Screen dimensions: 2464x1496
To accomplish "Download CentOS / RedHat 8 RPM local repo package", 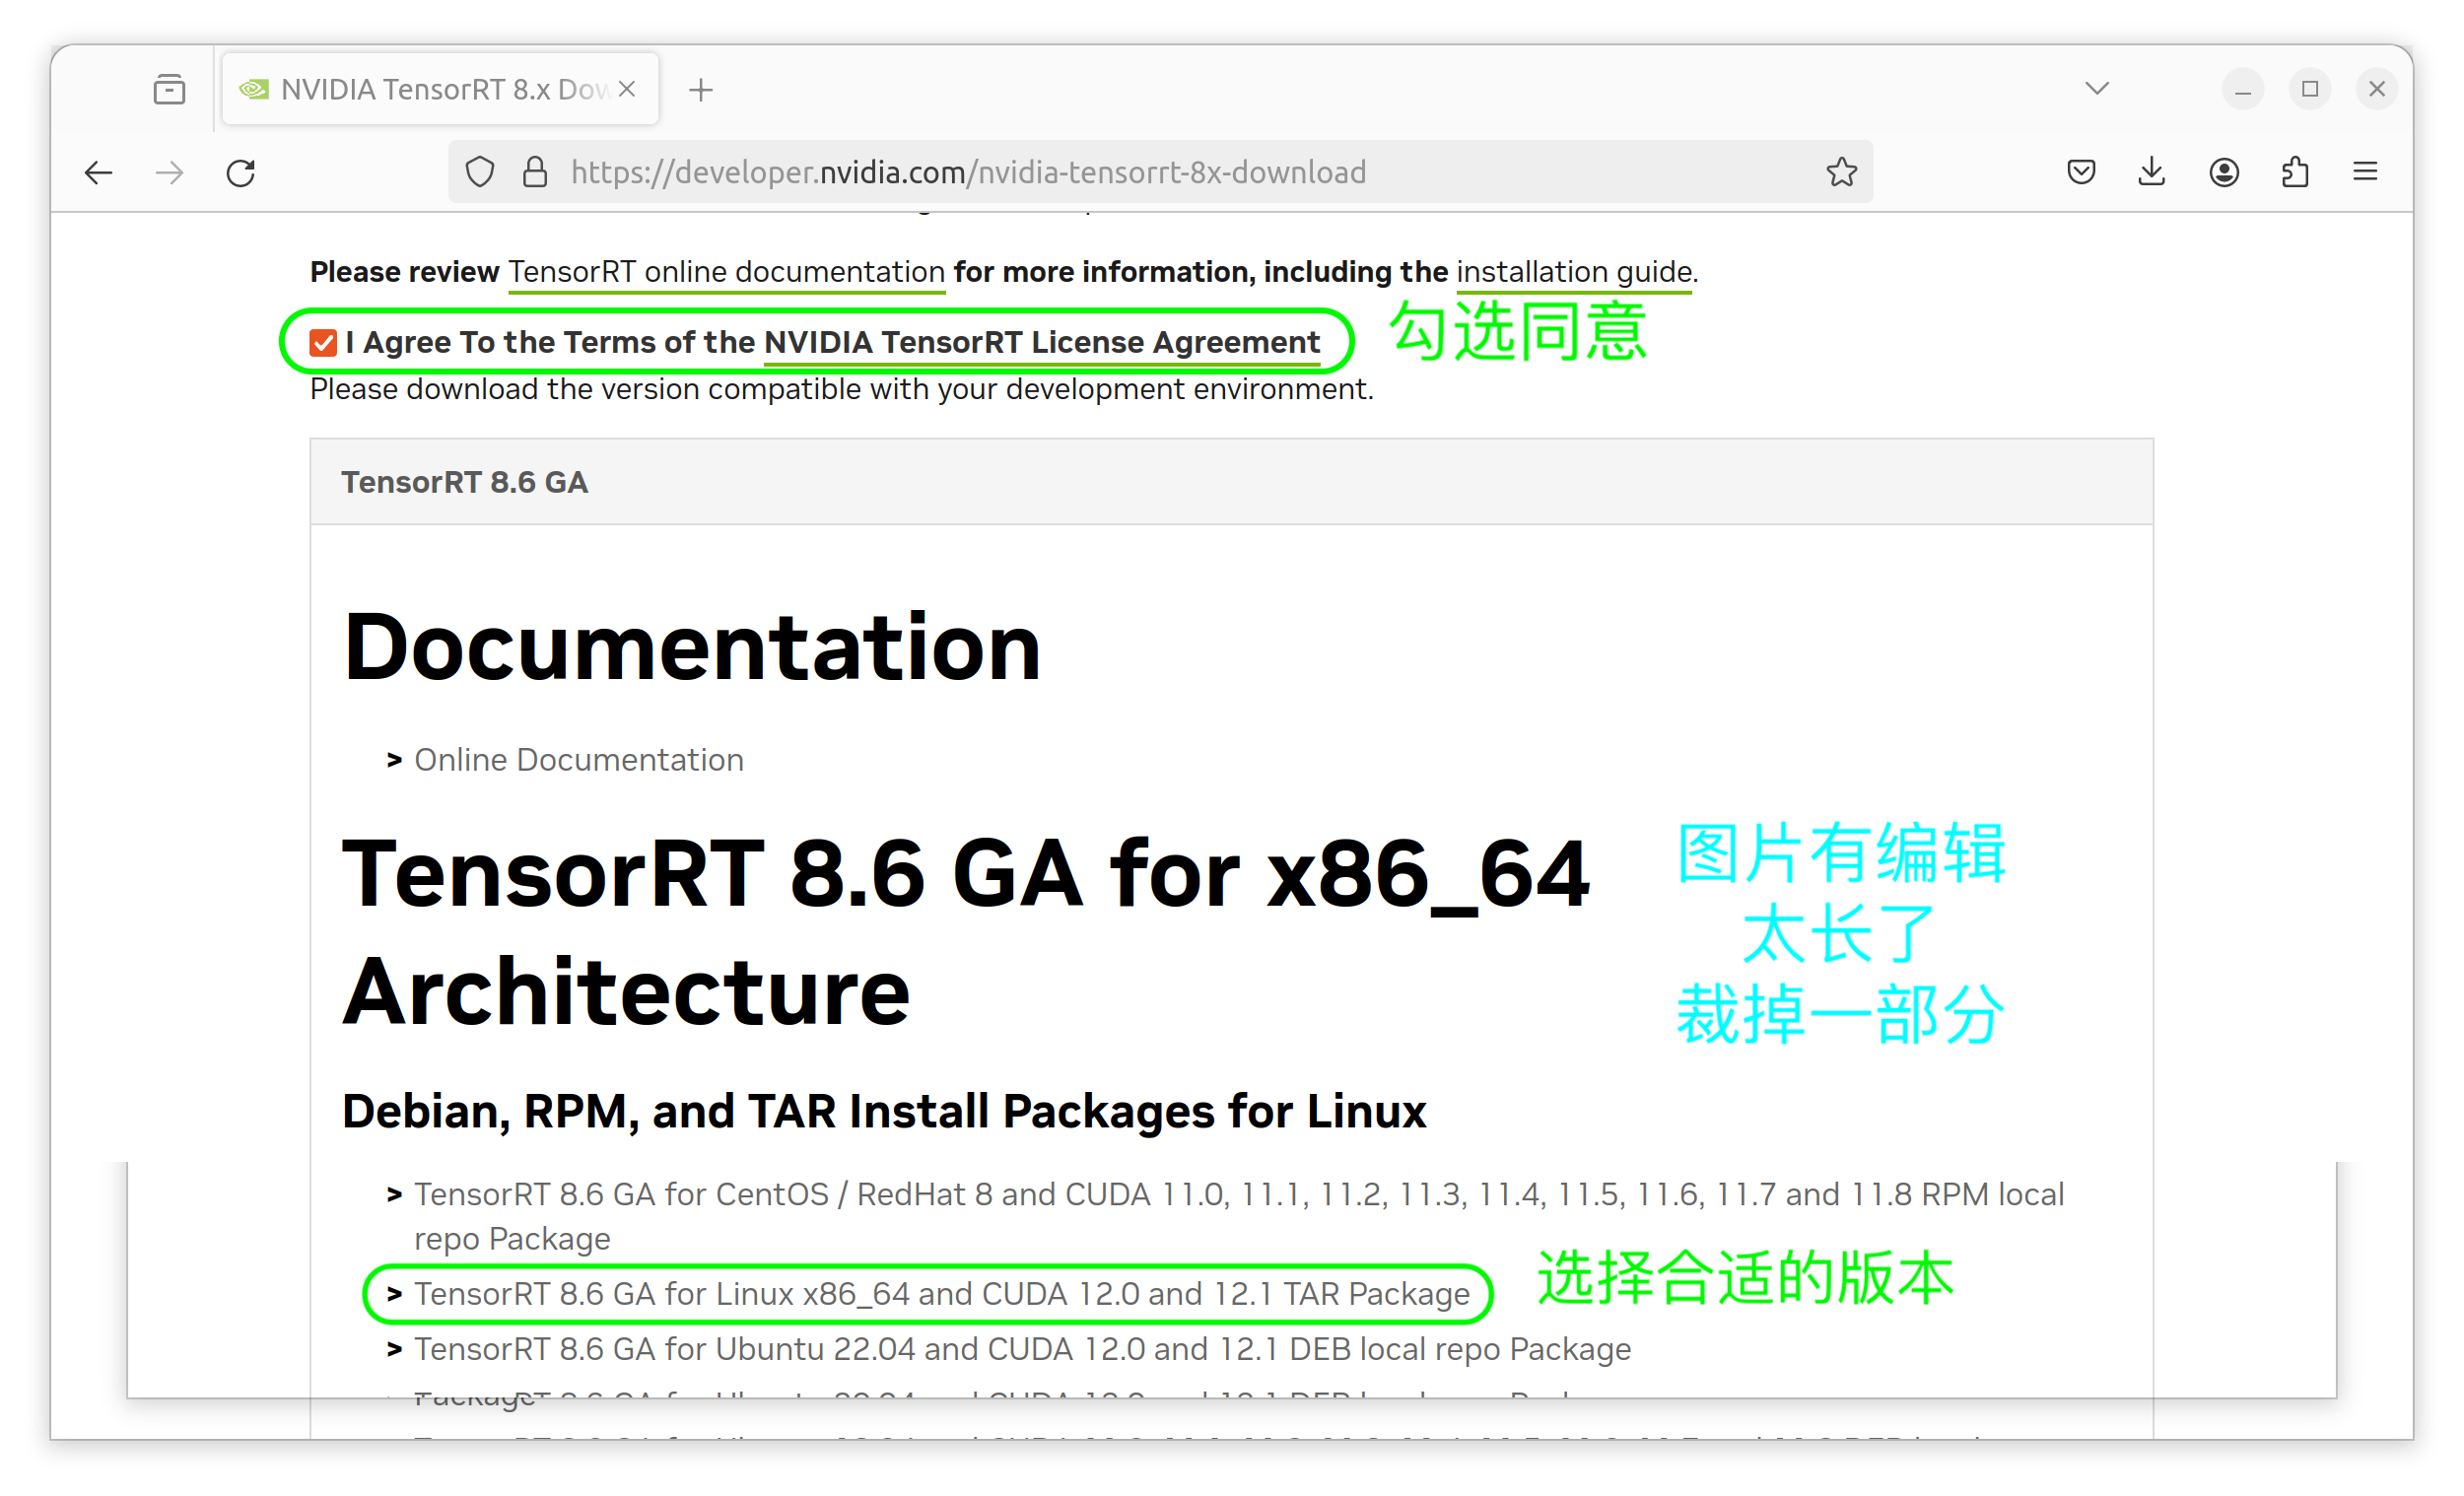I will point(1239,1216).
